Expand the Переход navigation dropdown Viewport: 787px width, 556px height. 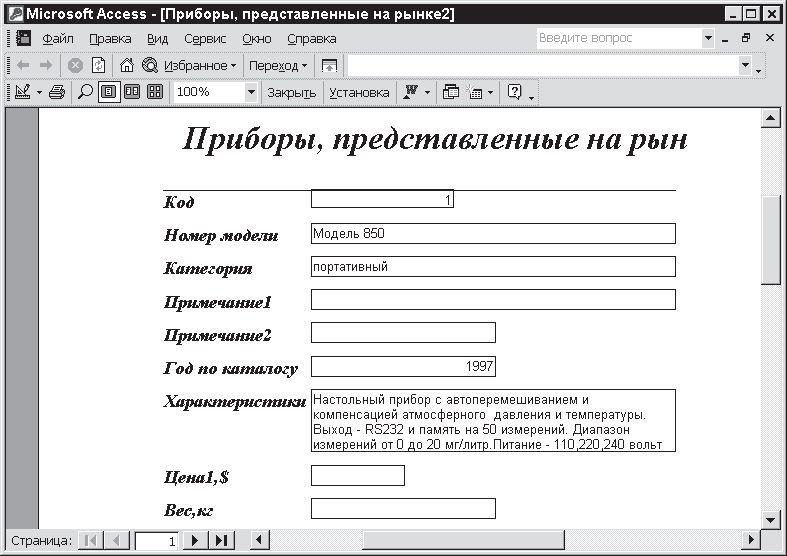pyautogui.click(x=278, y=65)
